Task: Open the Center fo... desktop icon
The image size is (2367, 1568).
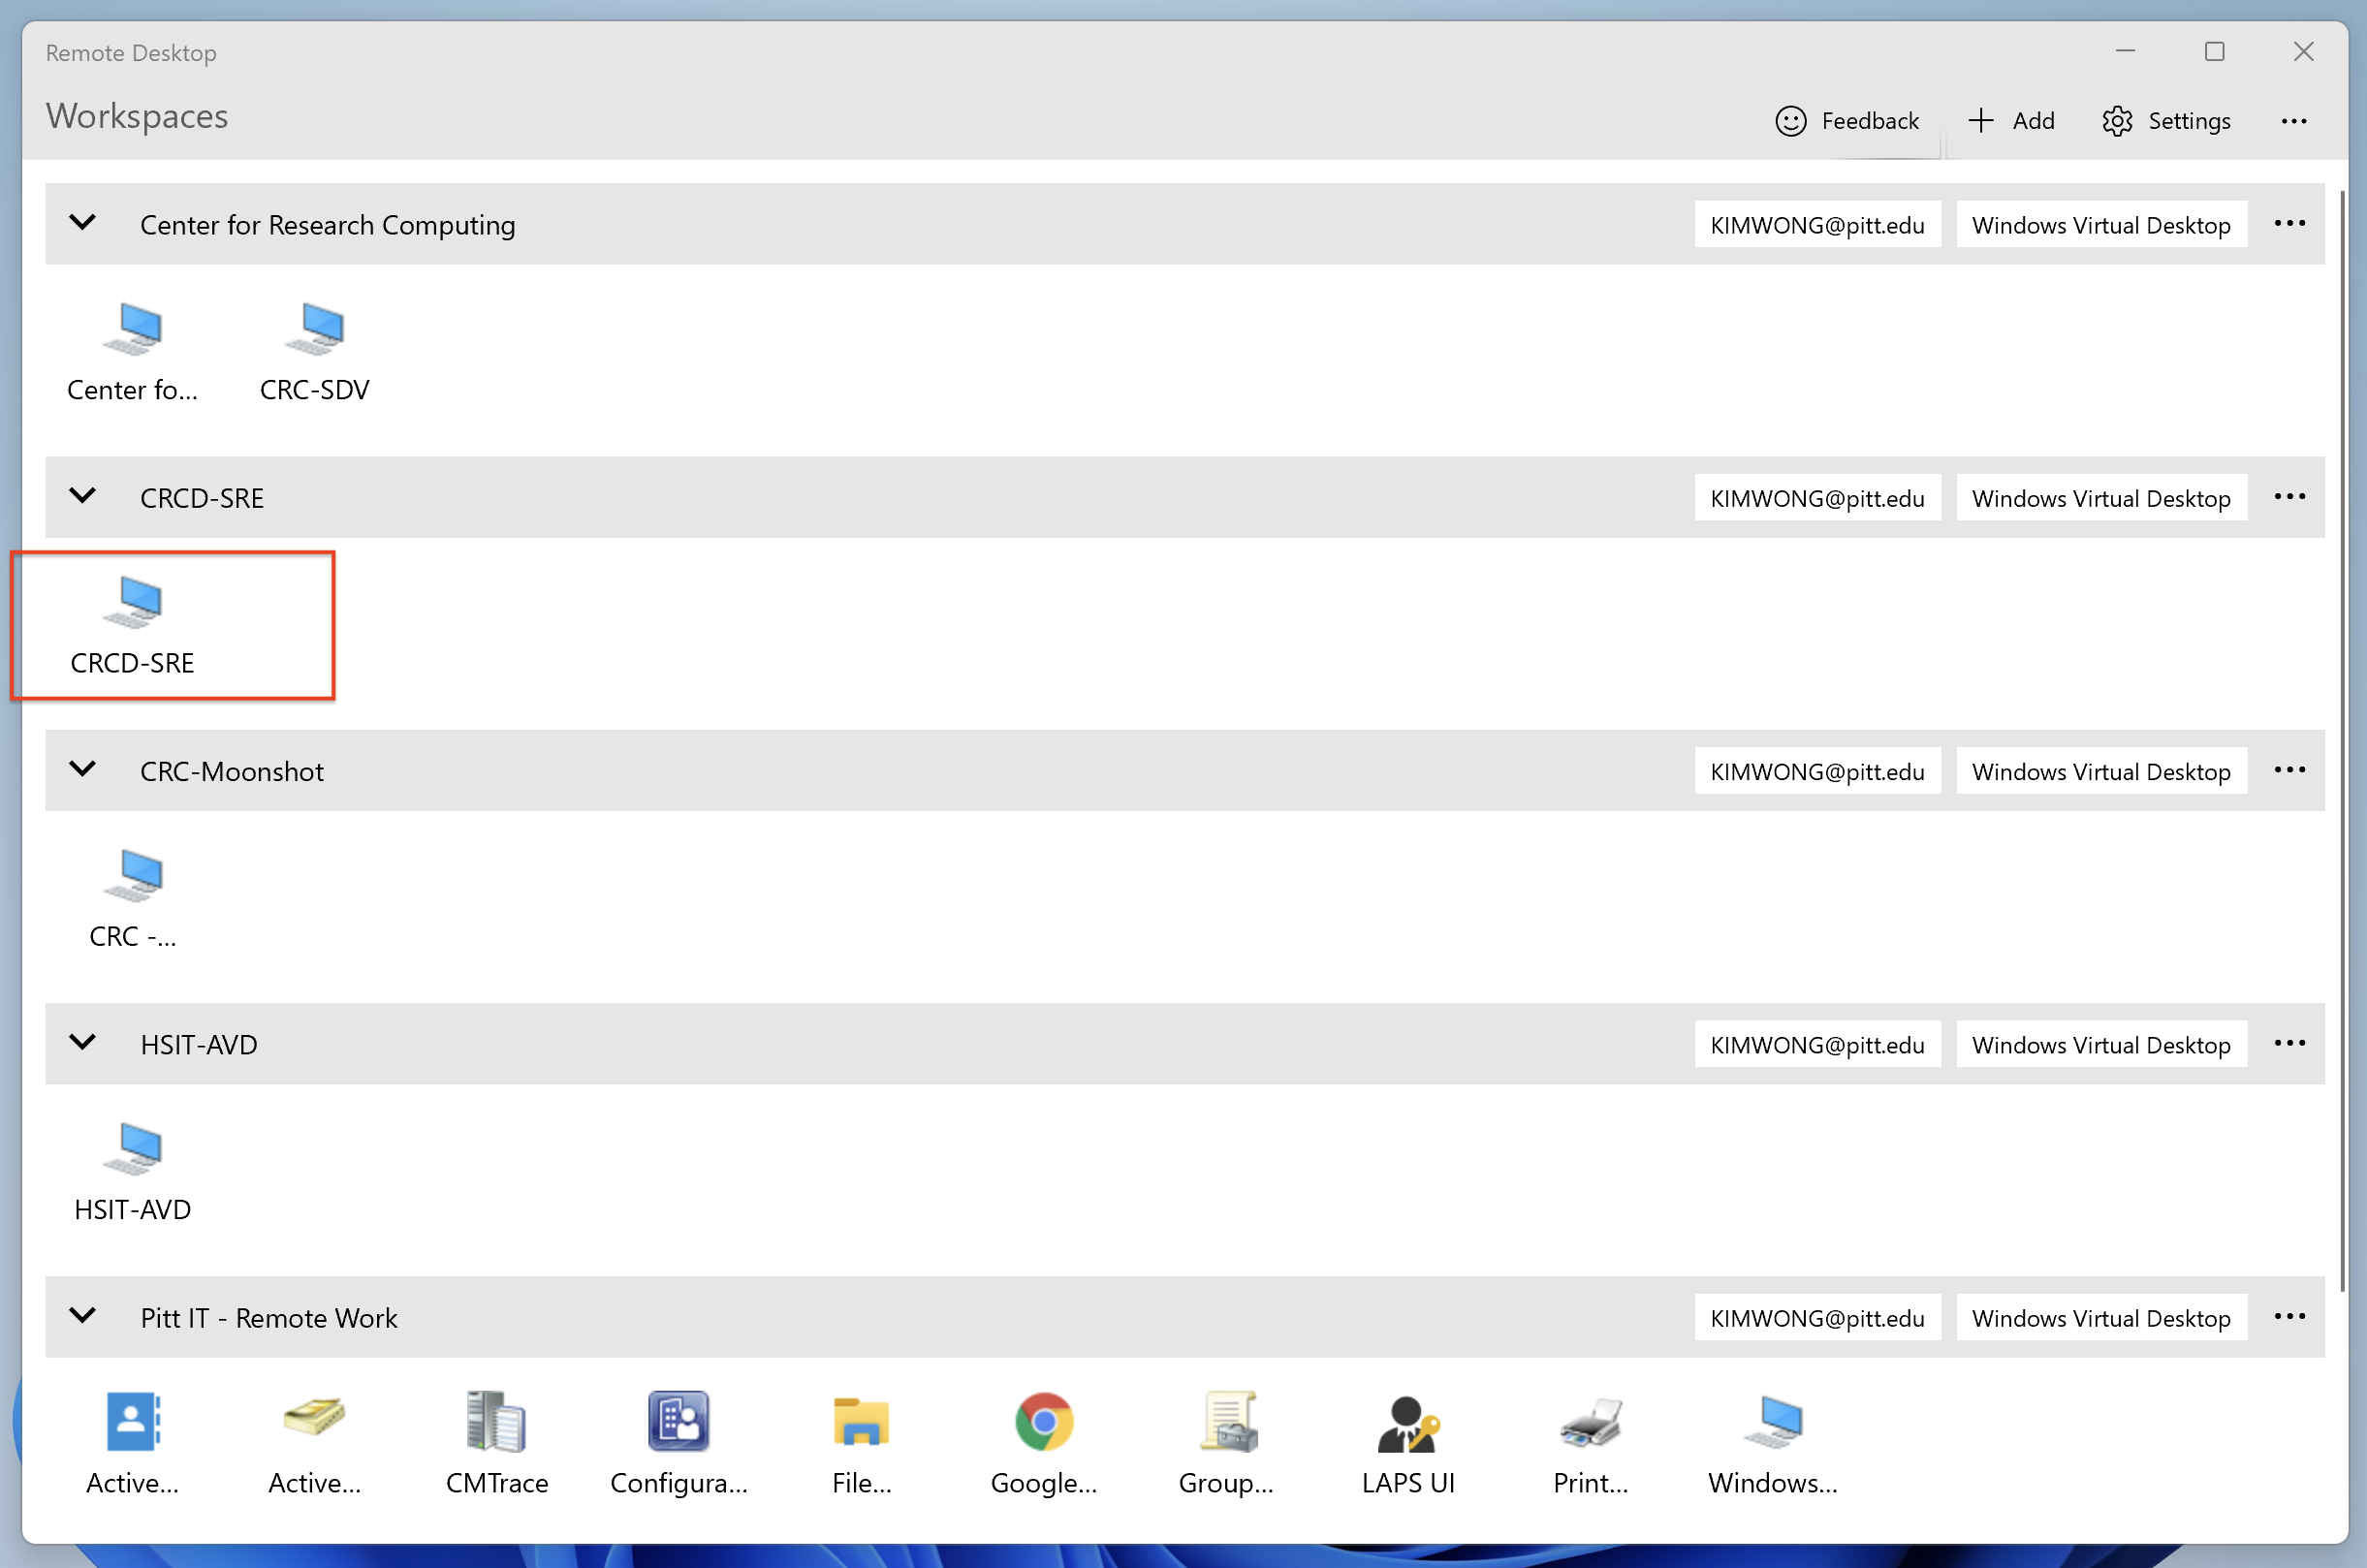Action: click(133, 352)
